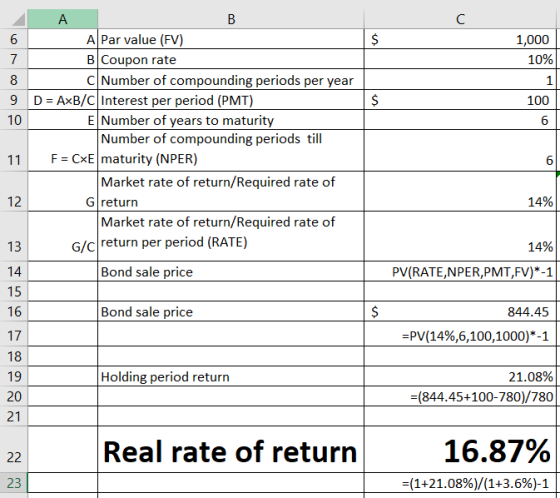
Task: Click 'return per period (RATE)' cell
Action: [231, 236]
